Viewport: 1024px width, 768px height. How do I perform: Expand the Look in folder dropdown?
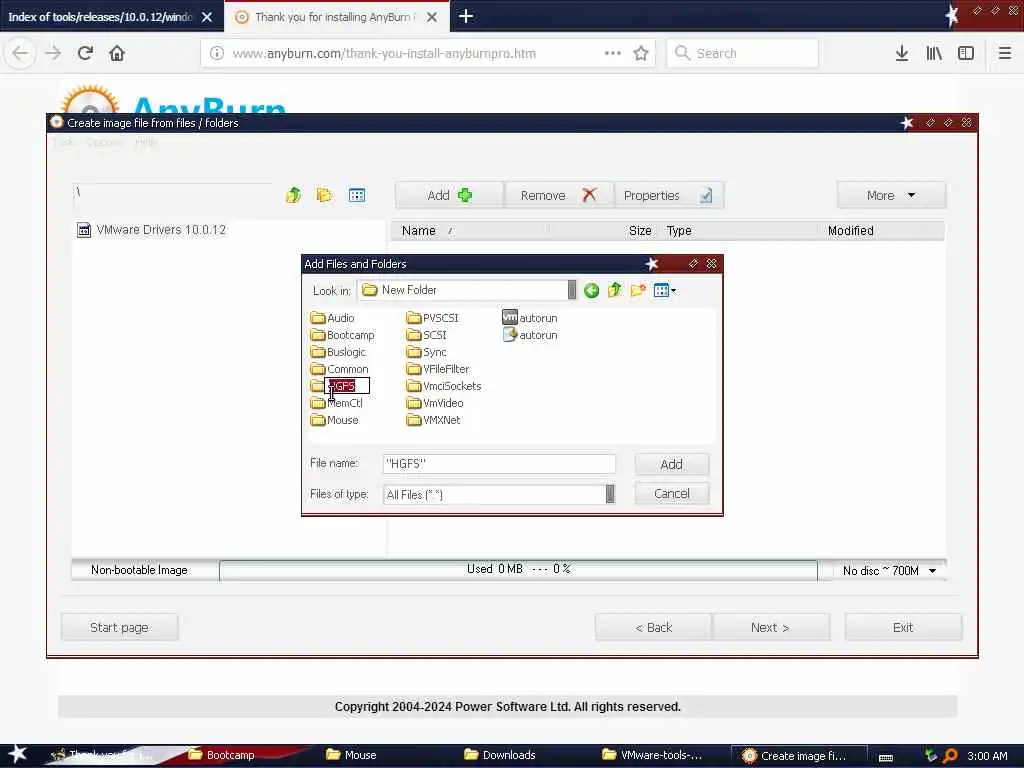coord(572,290)
